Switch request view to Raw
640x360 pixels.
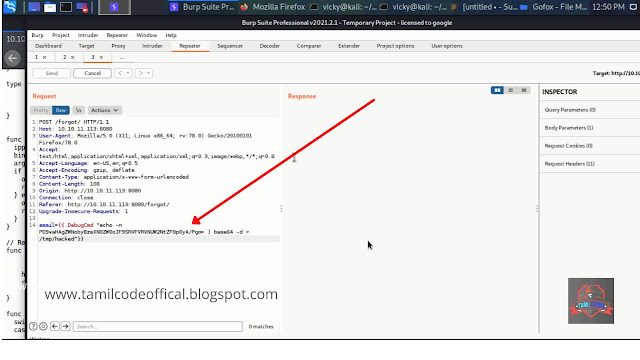(61, 110)
